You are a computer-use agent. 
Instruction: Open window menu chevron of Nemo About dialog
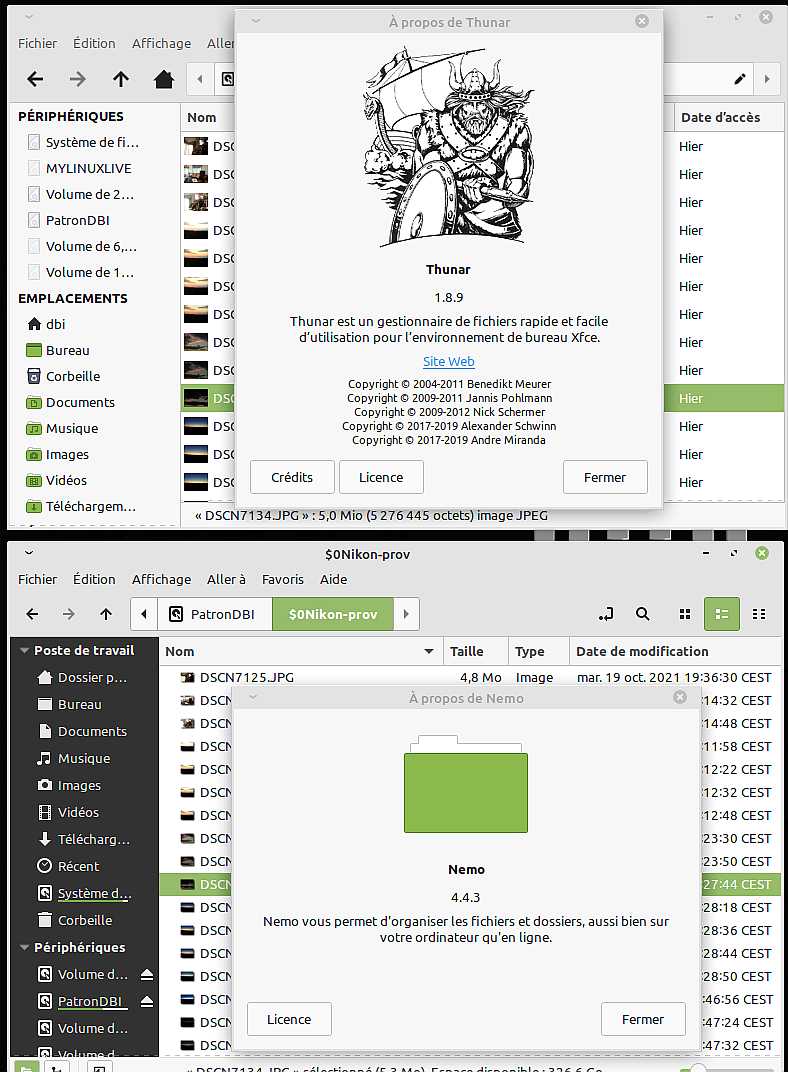click(253, 697)
